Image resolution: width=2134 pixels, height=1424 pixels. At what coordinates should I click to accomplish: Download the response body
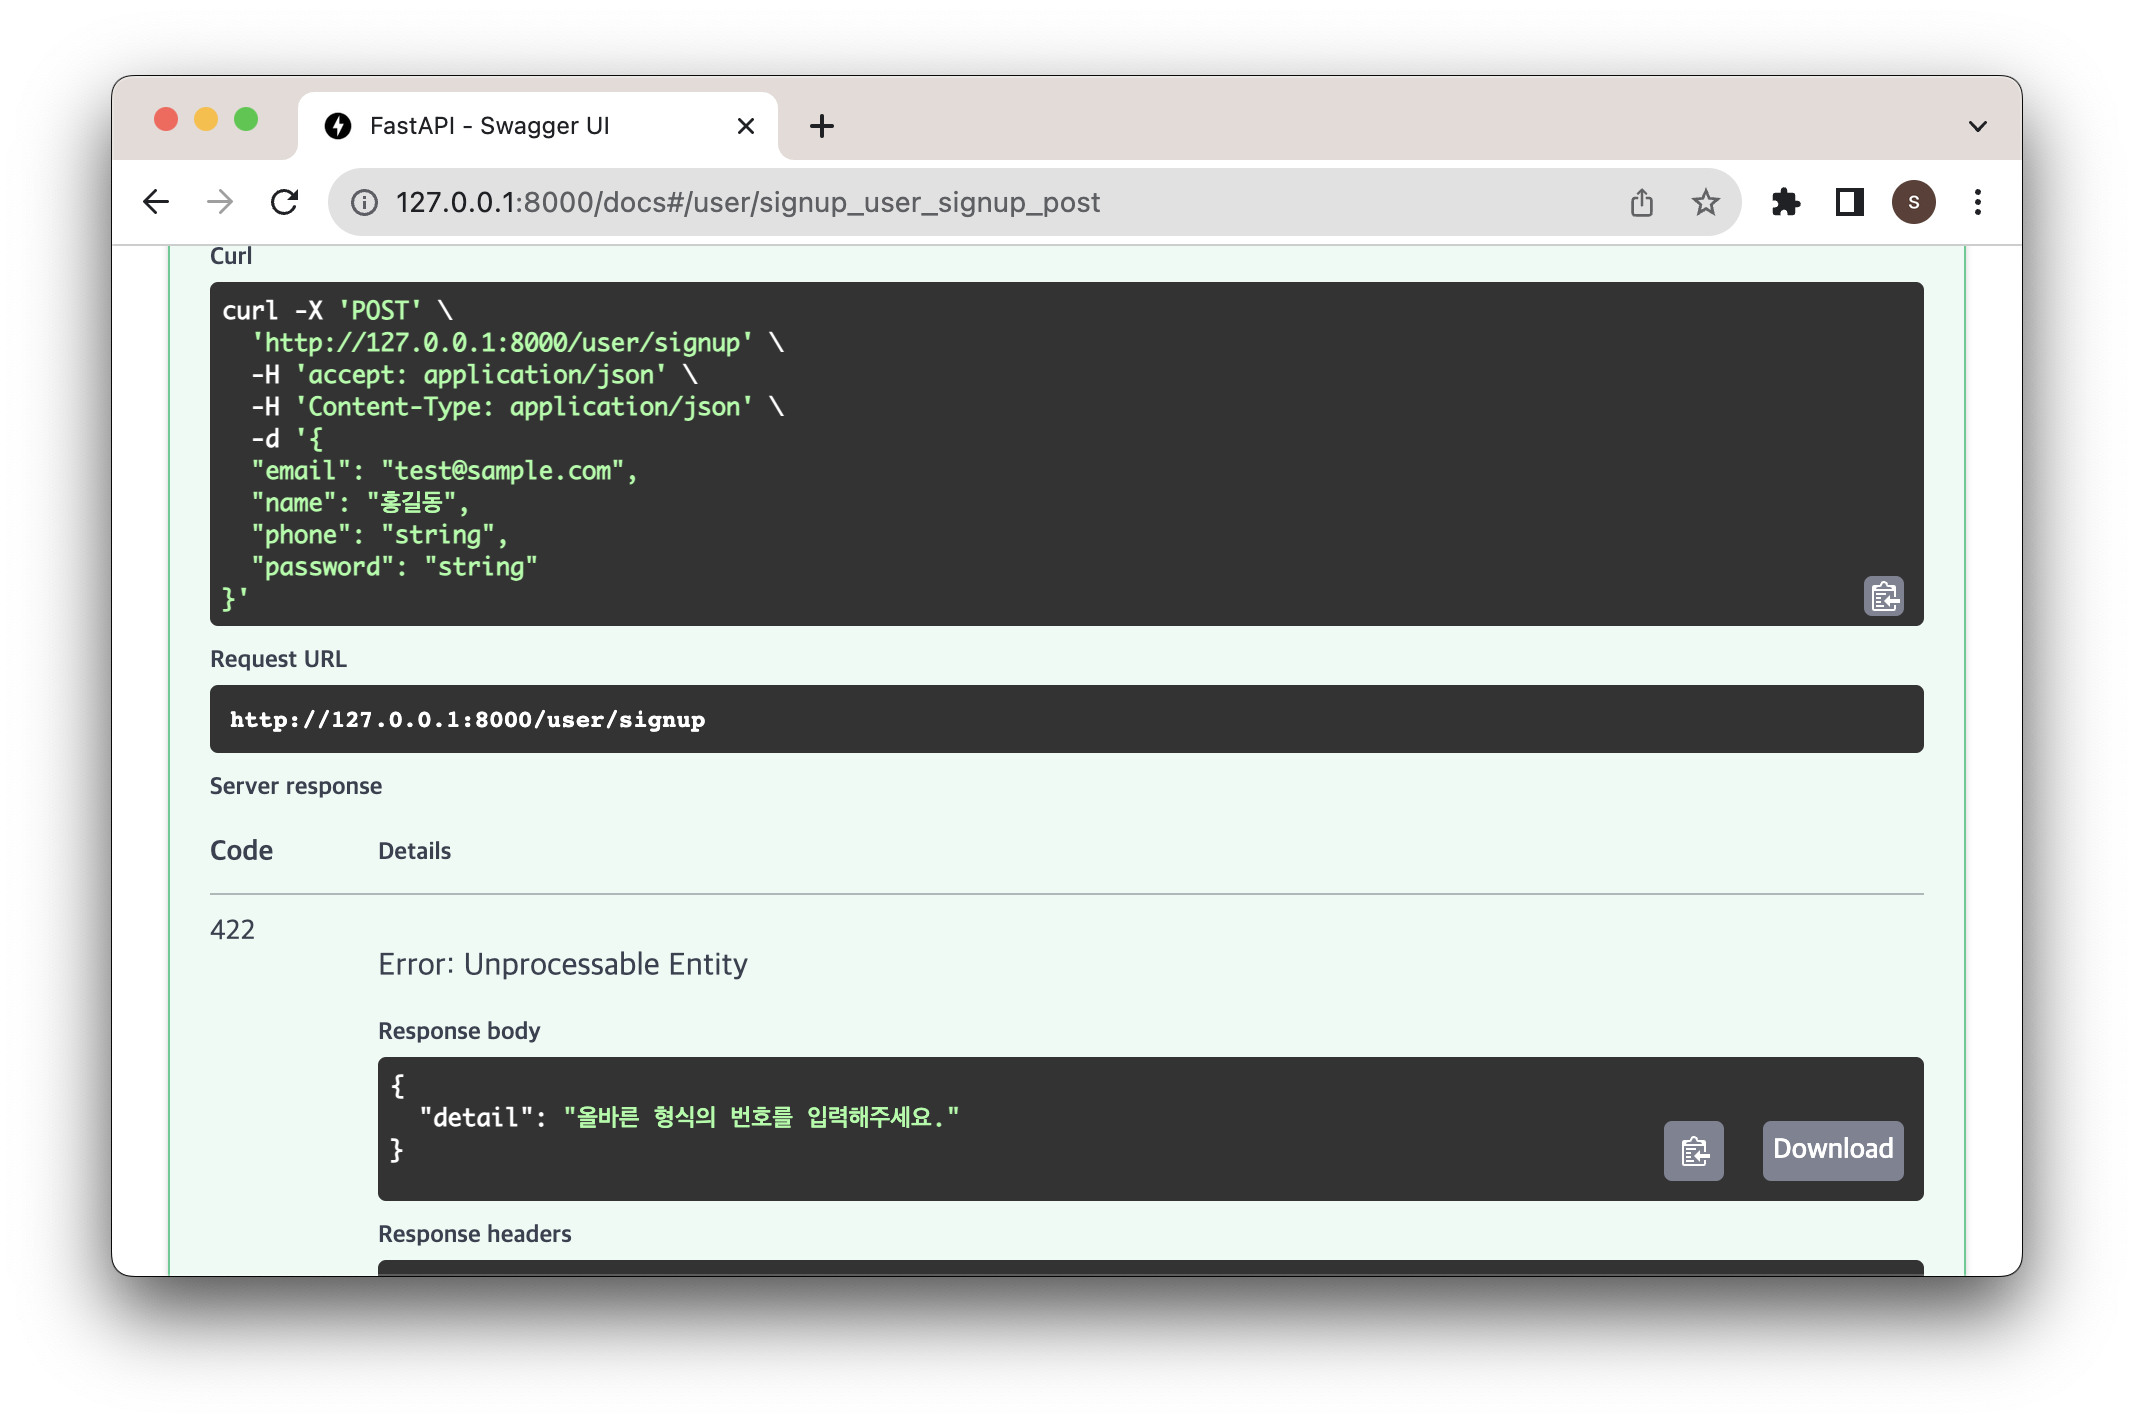coord(1832,1150)
